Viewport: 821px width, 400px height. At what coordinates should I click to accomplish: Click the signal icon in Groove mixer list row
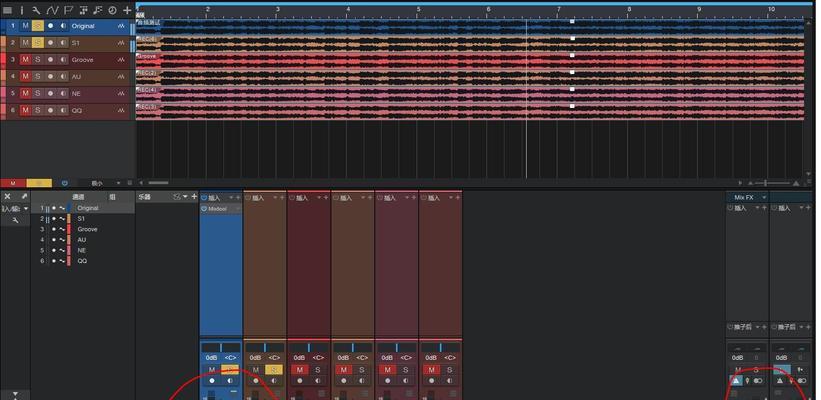pyautogui.click(x=62, y=229)
